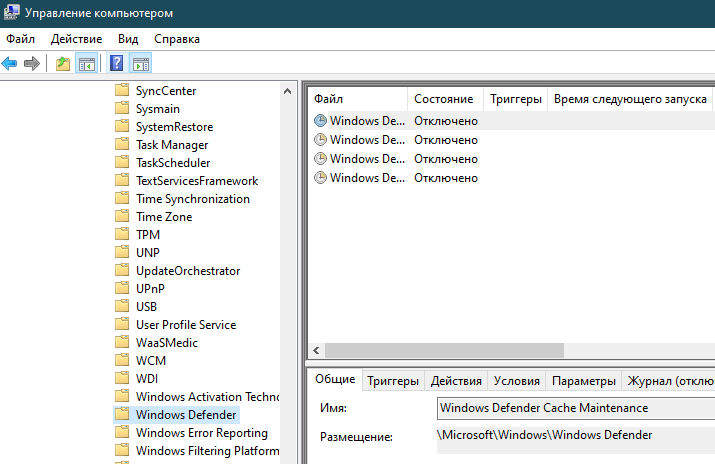The width and height of the screenshot is (715, 464).
Task: Open the Файл menu
Action: coord(20,39)
